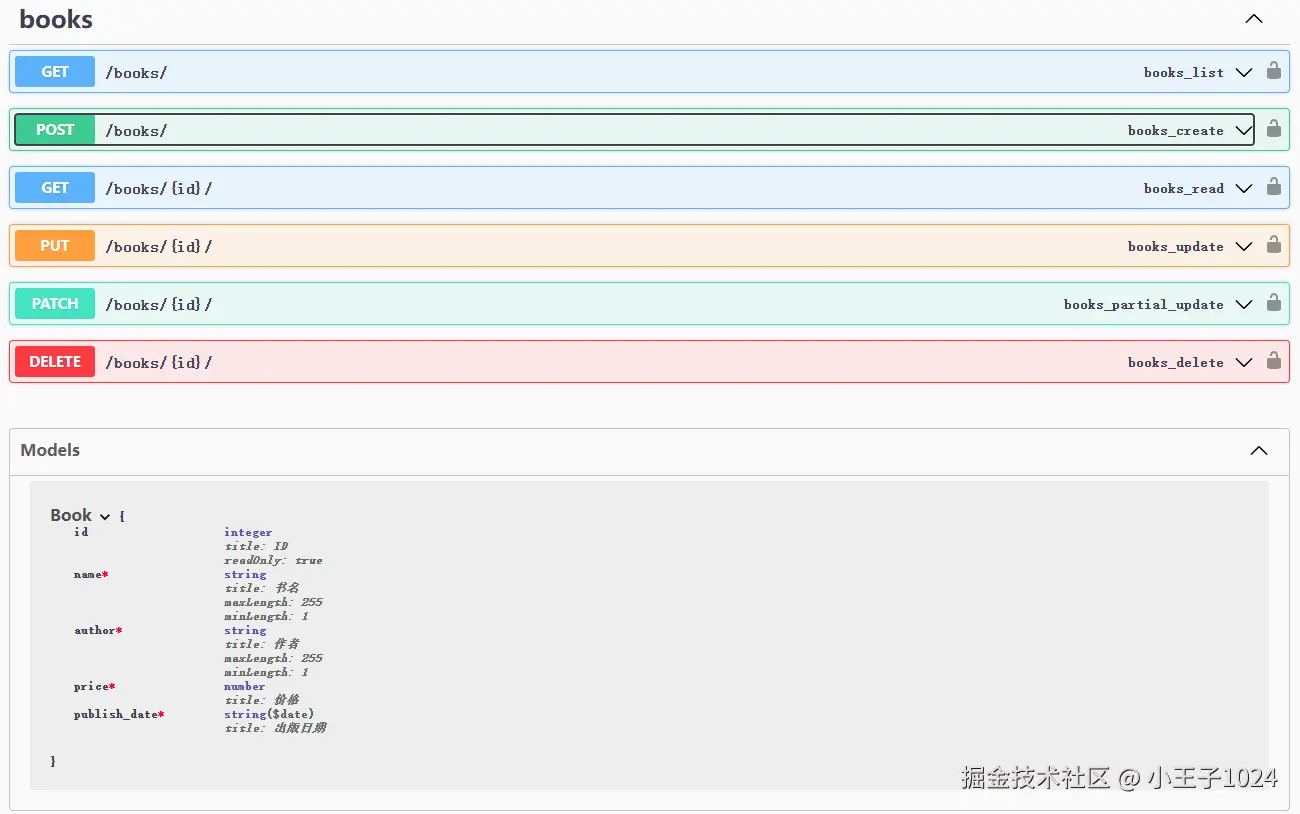The image size is (1300, 814).
Task: Click the books_read operation id text
Action: [1184, 189]
